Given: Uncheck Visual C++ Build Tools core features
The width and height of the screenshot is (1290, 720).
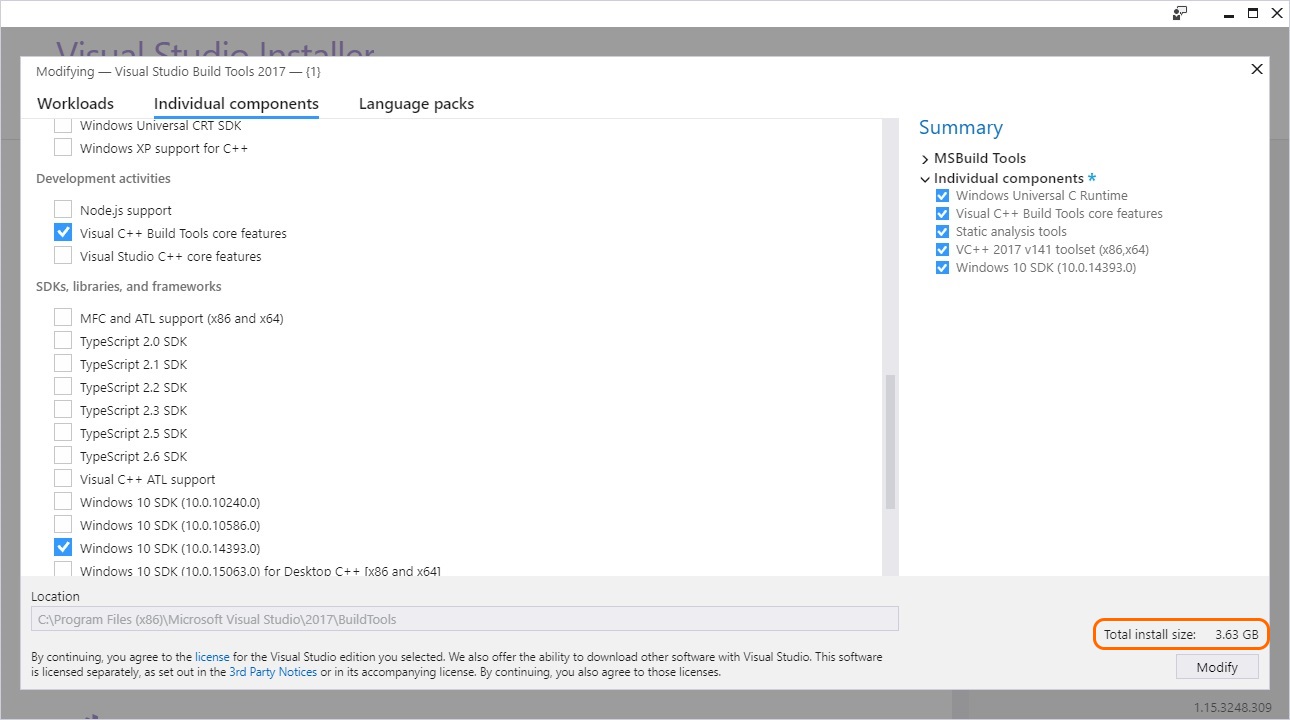Looking at the screenshot, I should click(x=63, y=232).
